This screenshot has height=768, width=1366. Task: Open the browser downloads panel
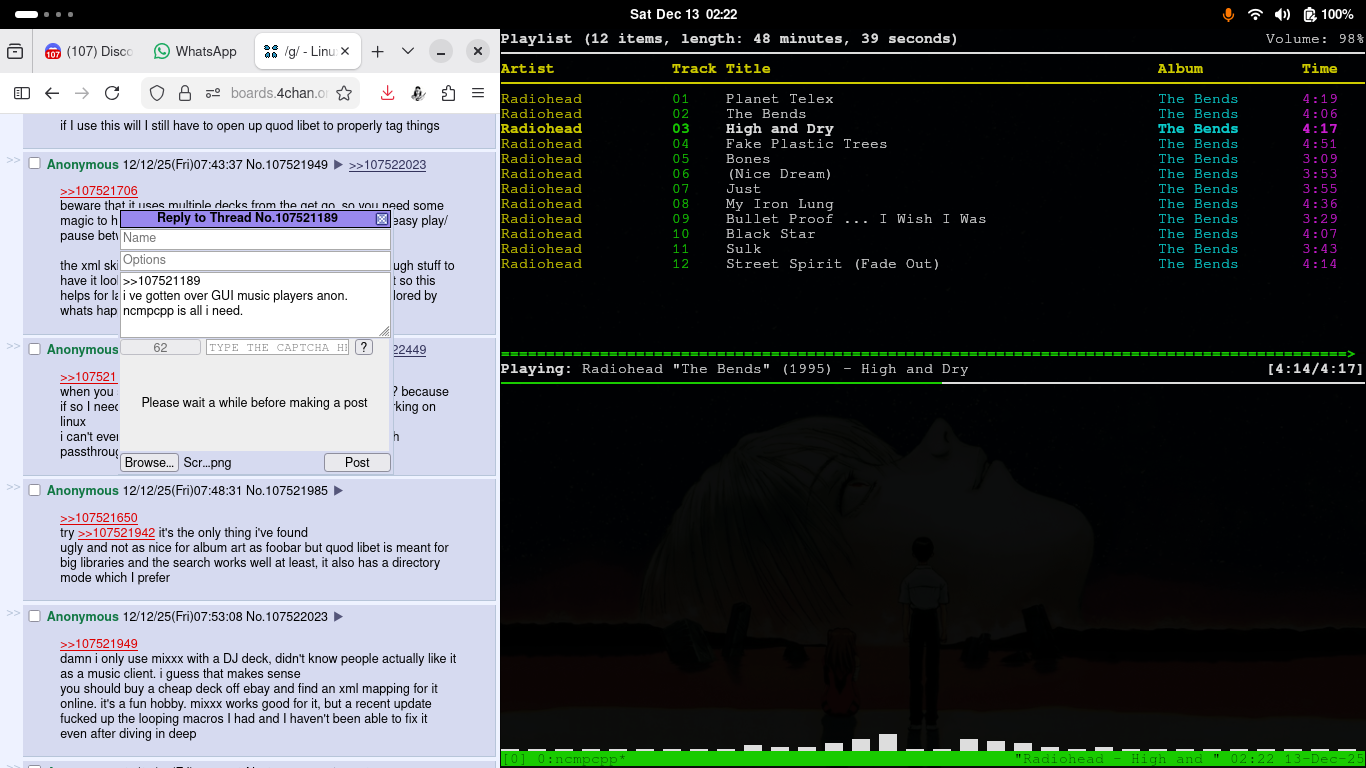click(387, 93)
